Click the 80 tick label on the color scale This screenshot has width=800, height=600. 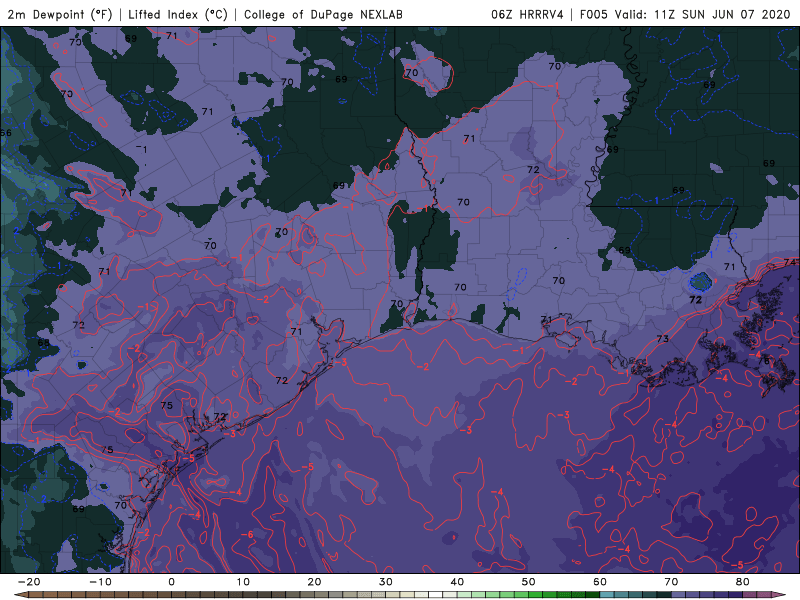click(x=743, y=582)
